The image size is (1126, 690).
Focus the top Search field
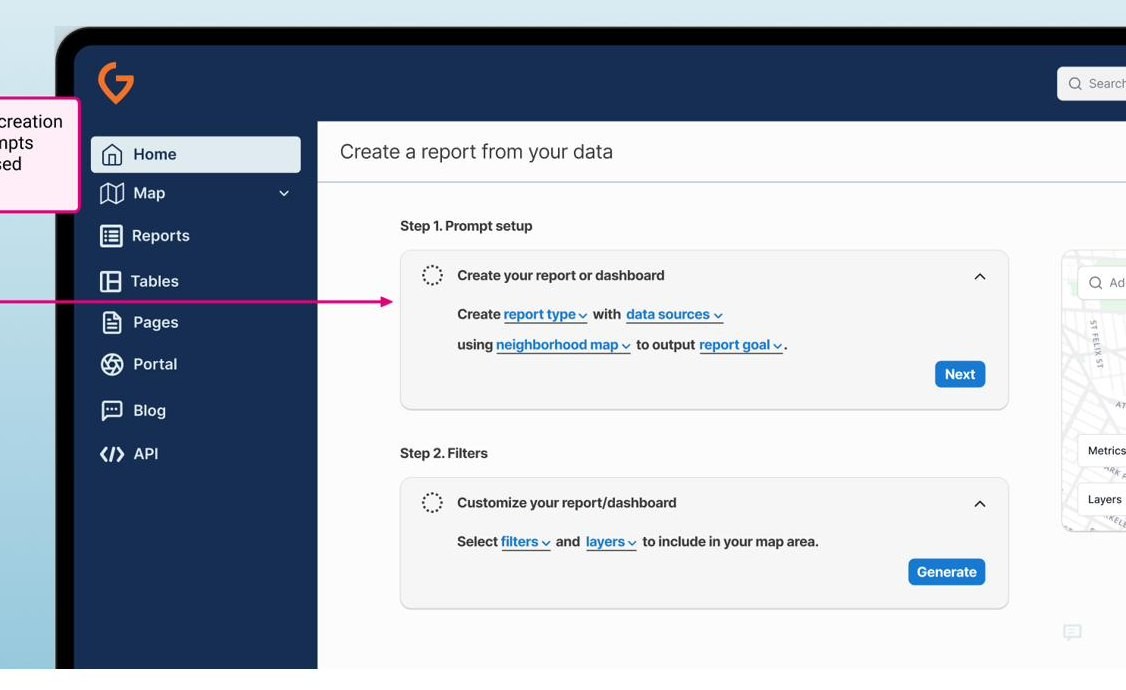pos(1092,84)
